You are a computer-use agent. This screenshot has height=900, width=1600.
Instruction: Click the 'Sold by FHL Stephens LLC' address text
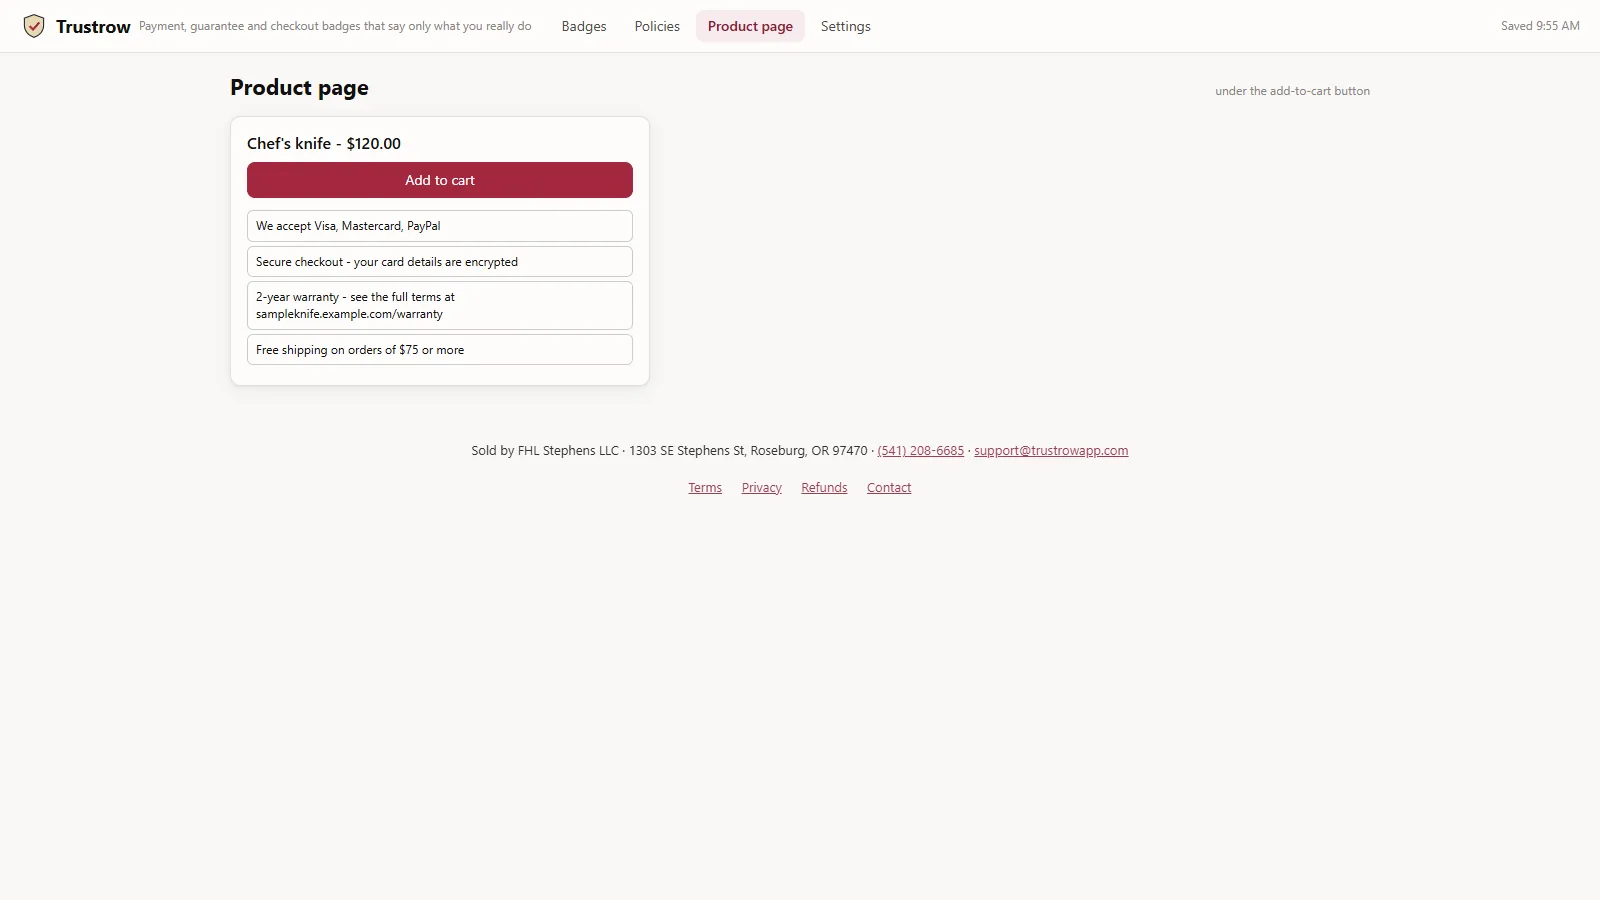[x=669, y=451]
